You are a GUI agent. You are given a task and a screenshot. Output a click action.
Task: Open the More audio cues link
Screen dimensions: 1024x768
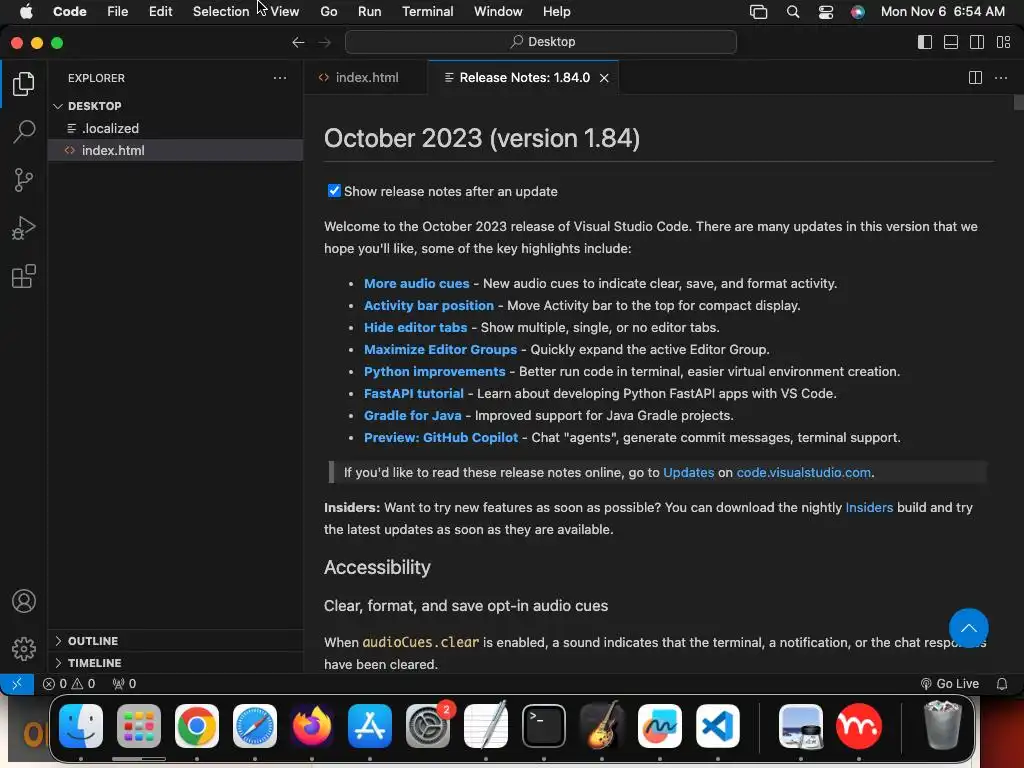(x=416, y=283)
